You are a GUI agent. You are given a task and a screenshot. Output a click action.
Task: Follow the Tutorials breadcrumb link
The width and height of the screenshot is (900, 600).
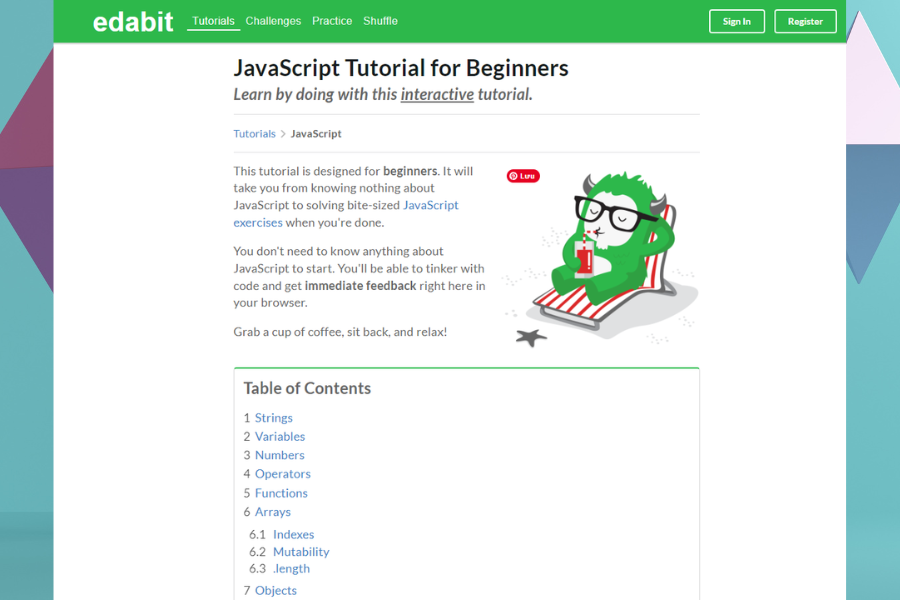[254, 134]
